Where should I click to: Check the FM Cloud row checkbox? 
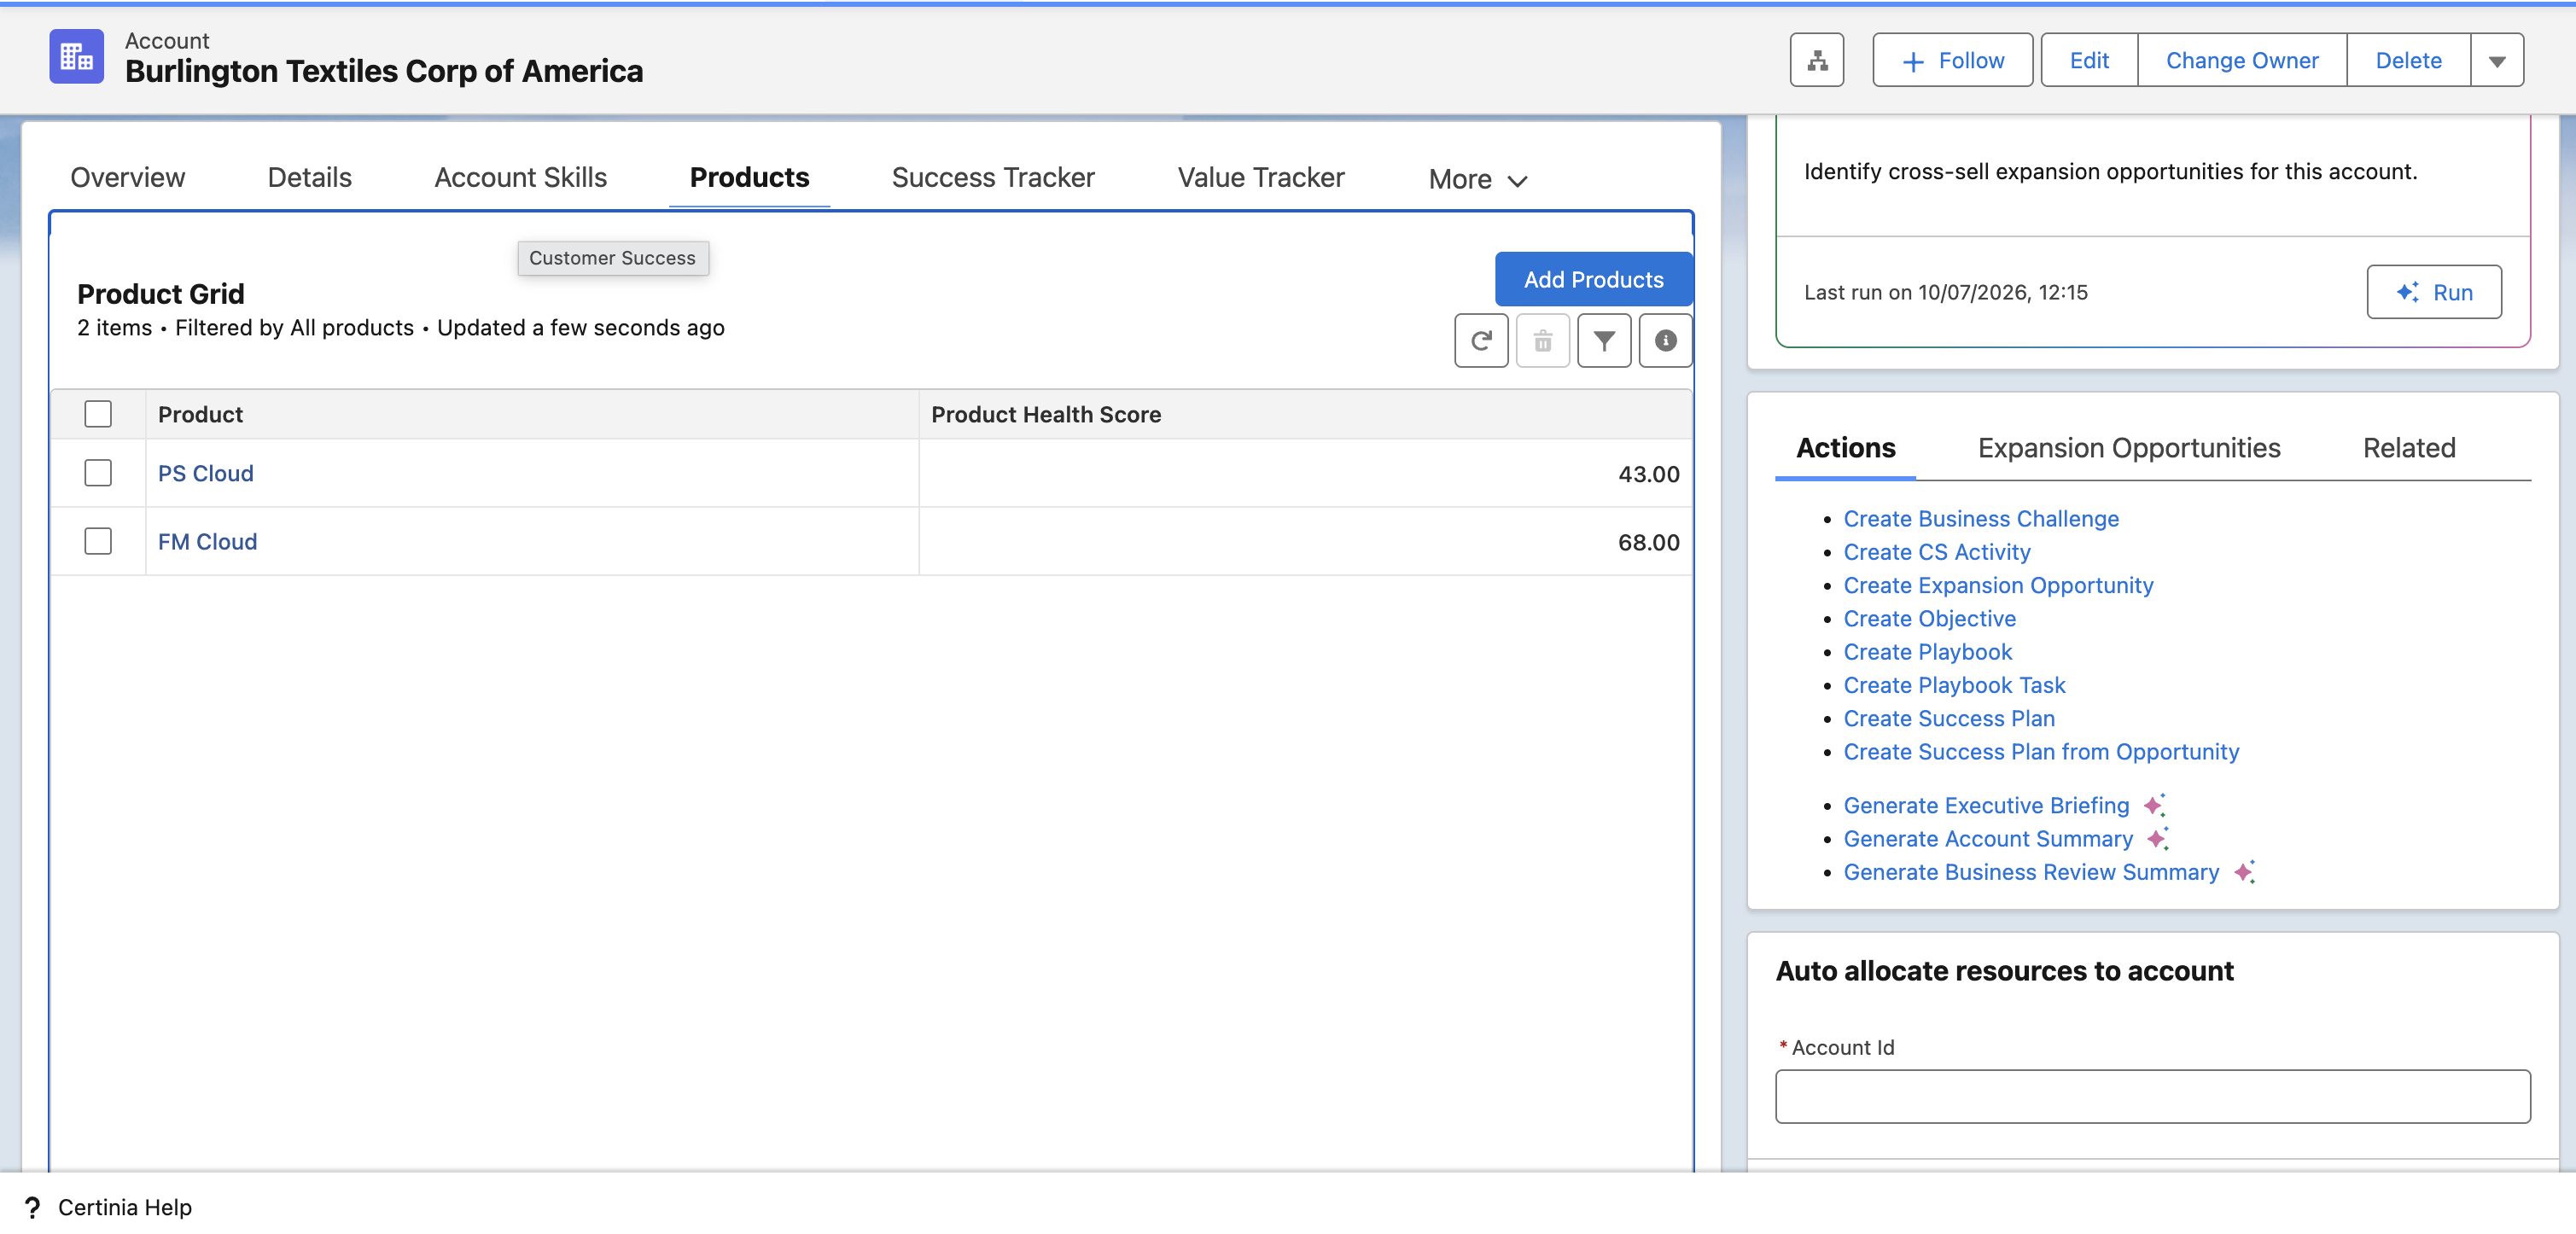[98, 541]
